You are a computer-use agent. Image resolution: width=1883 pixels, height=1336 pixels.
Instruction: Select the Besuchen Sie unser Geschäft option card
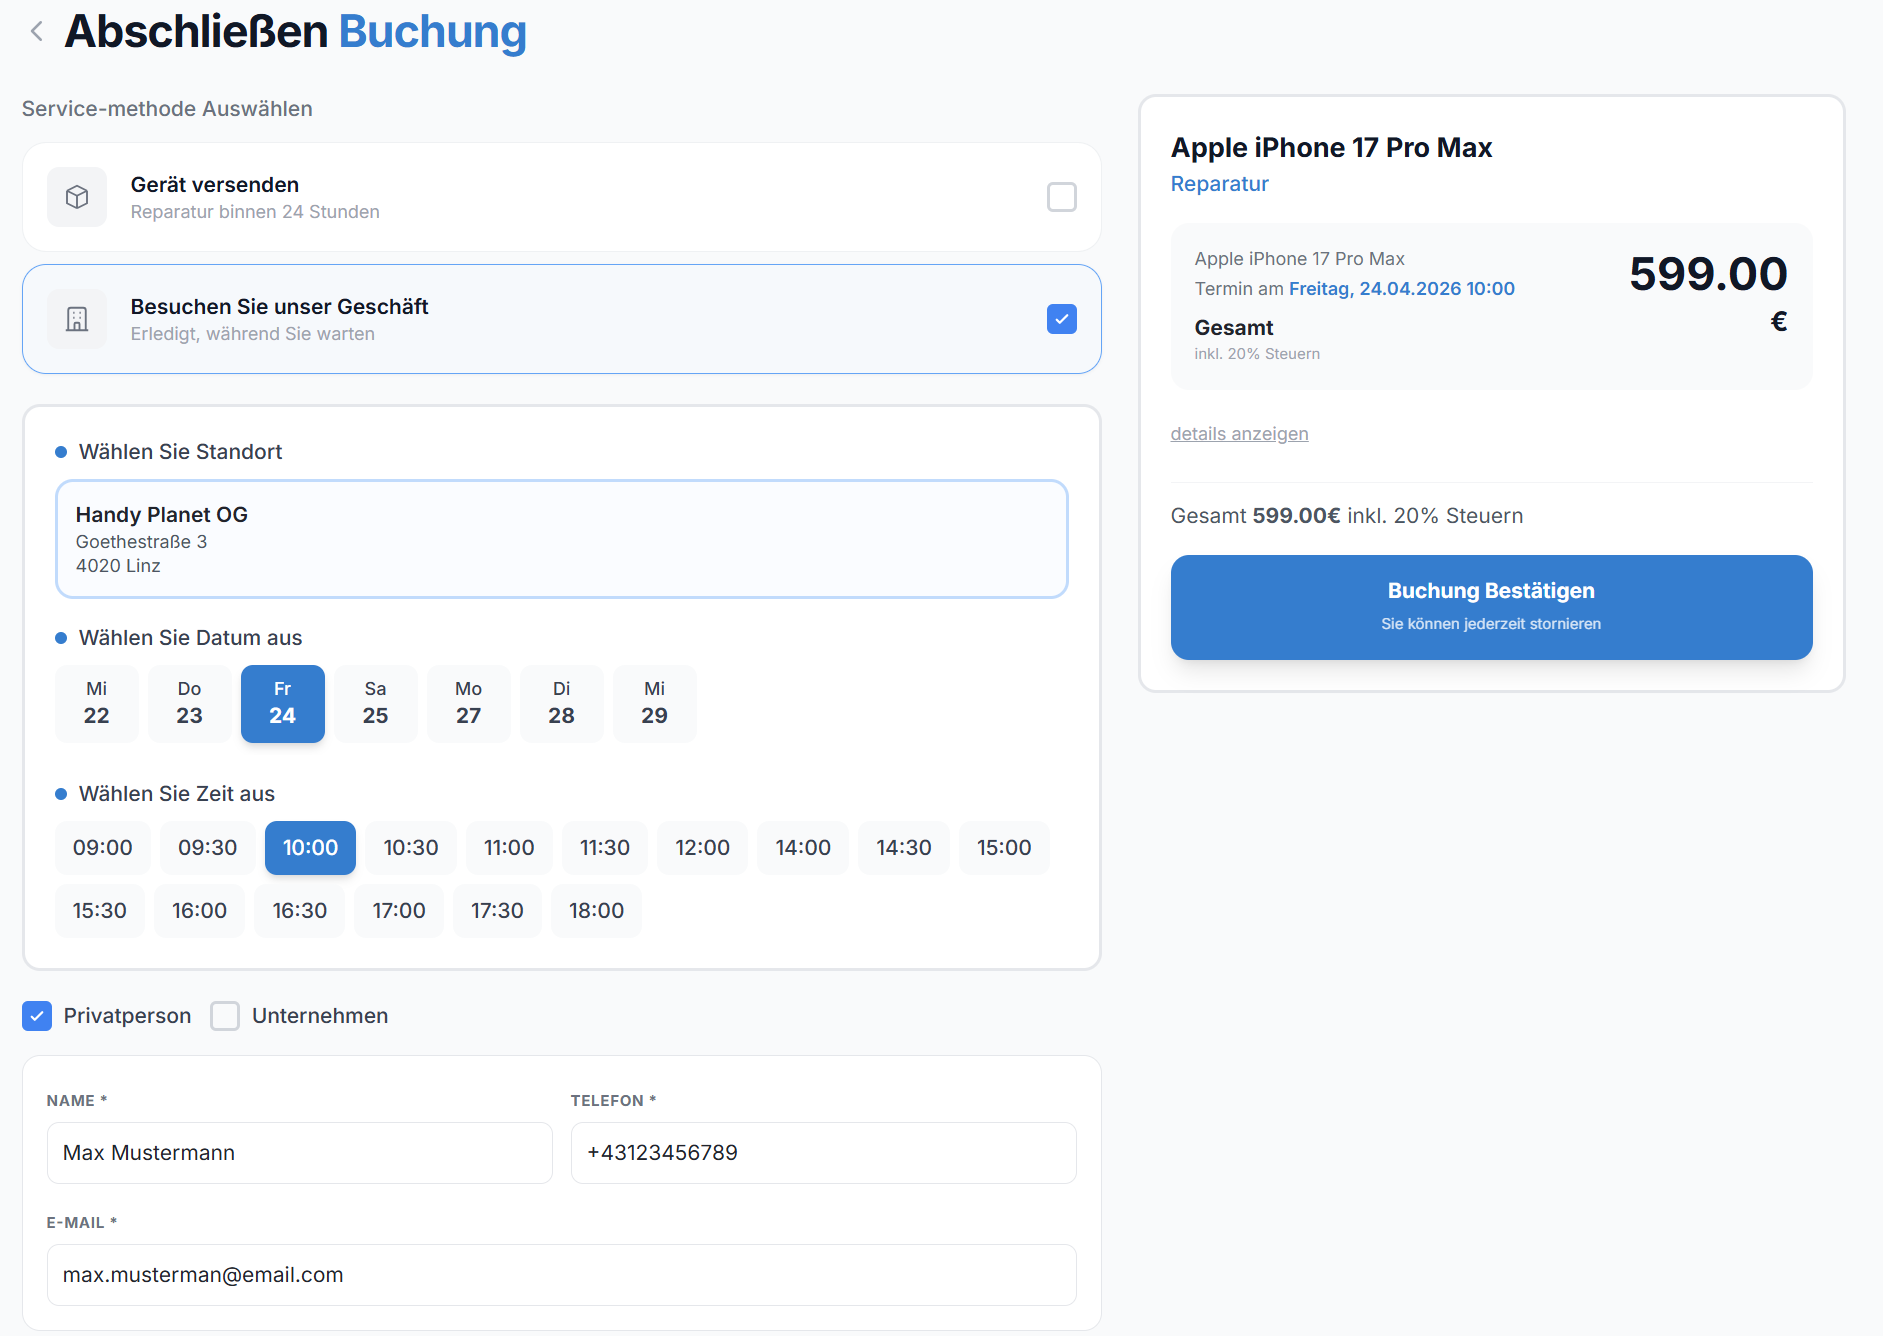[x=562, y=319]
